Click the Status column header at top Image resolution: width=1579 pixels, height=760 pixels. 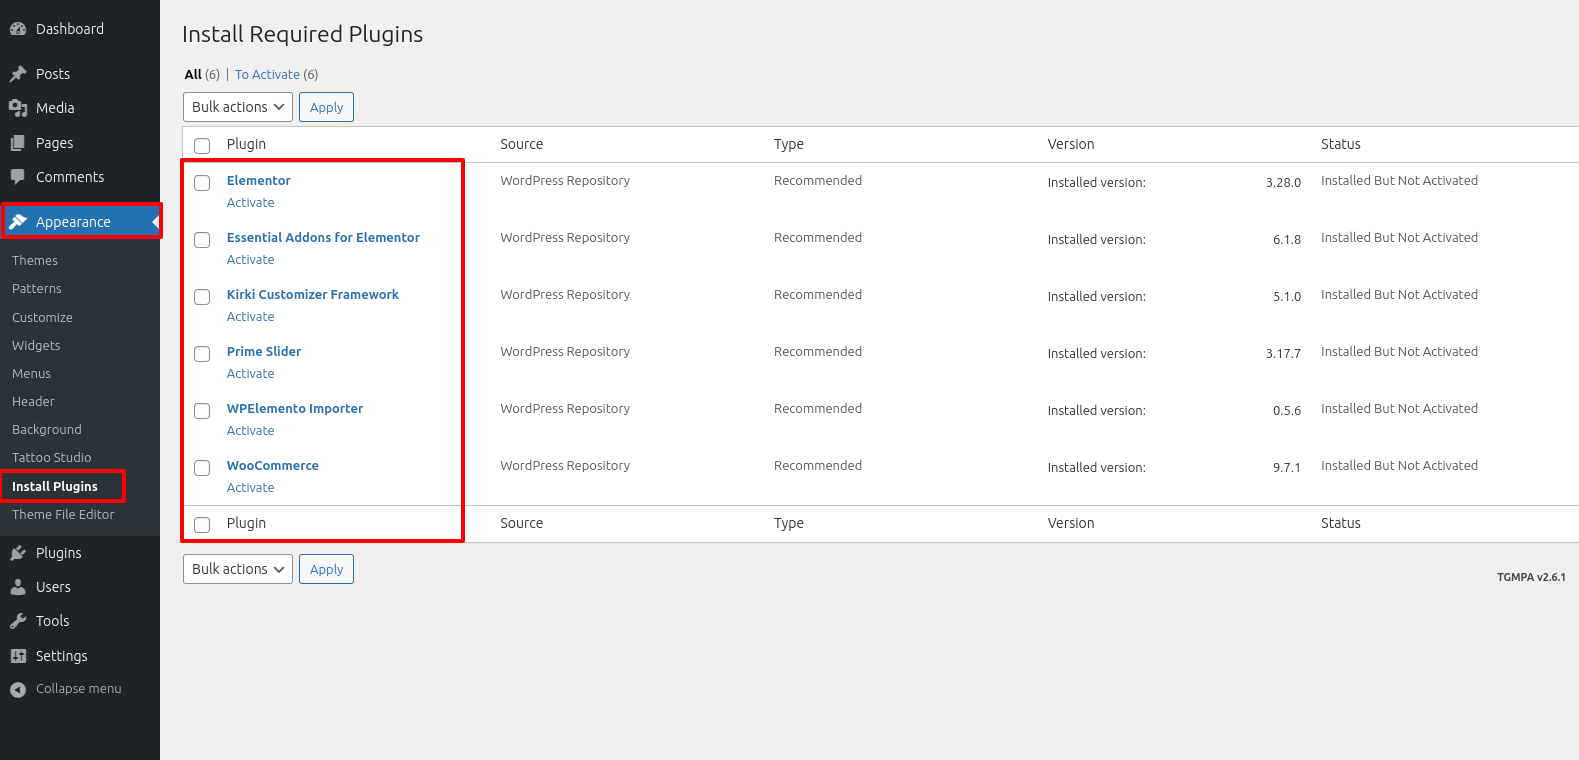point(1341,144)
